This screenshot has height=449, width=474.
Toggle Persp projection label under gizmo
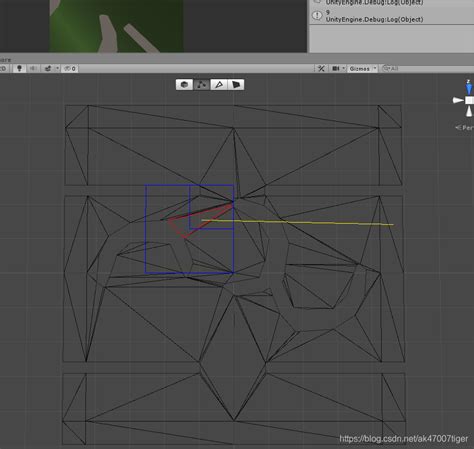(x=465, y=128)
